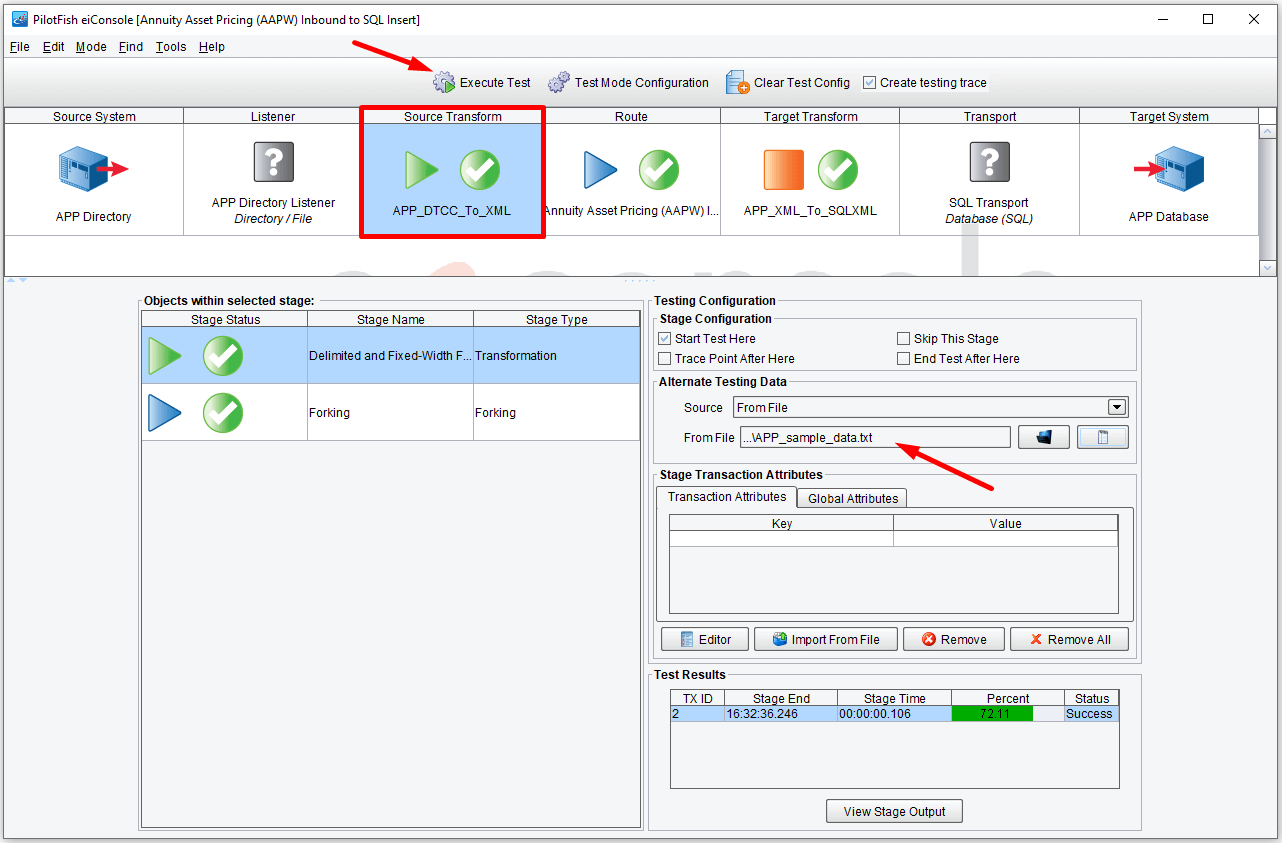1282x843 pixels.
Task: Click TX ID column header
Action: click(x=697, y=698)
